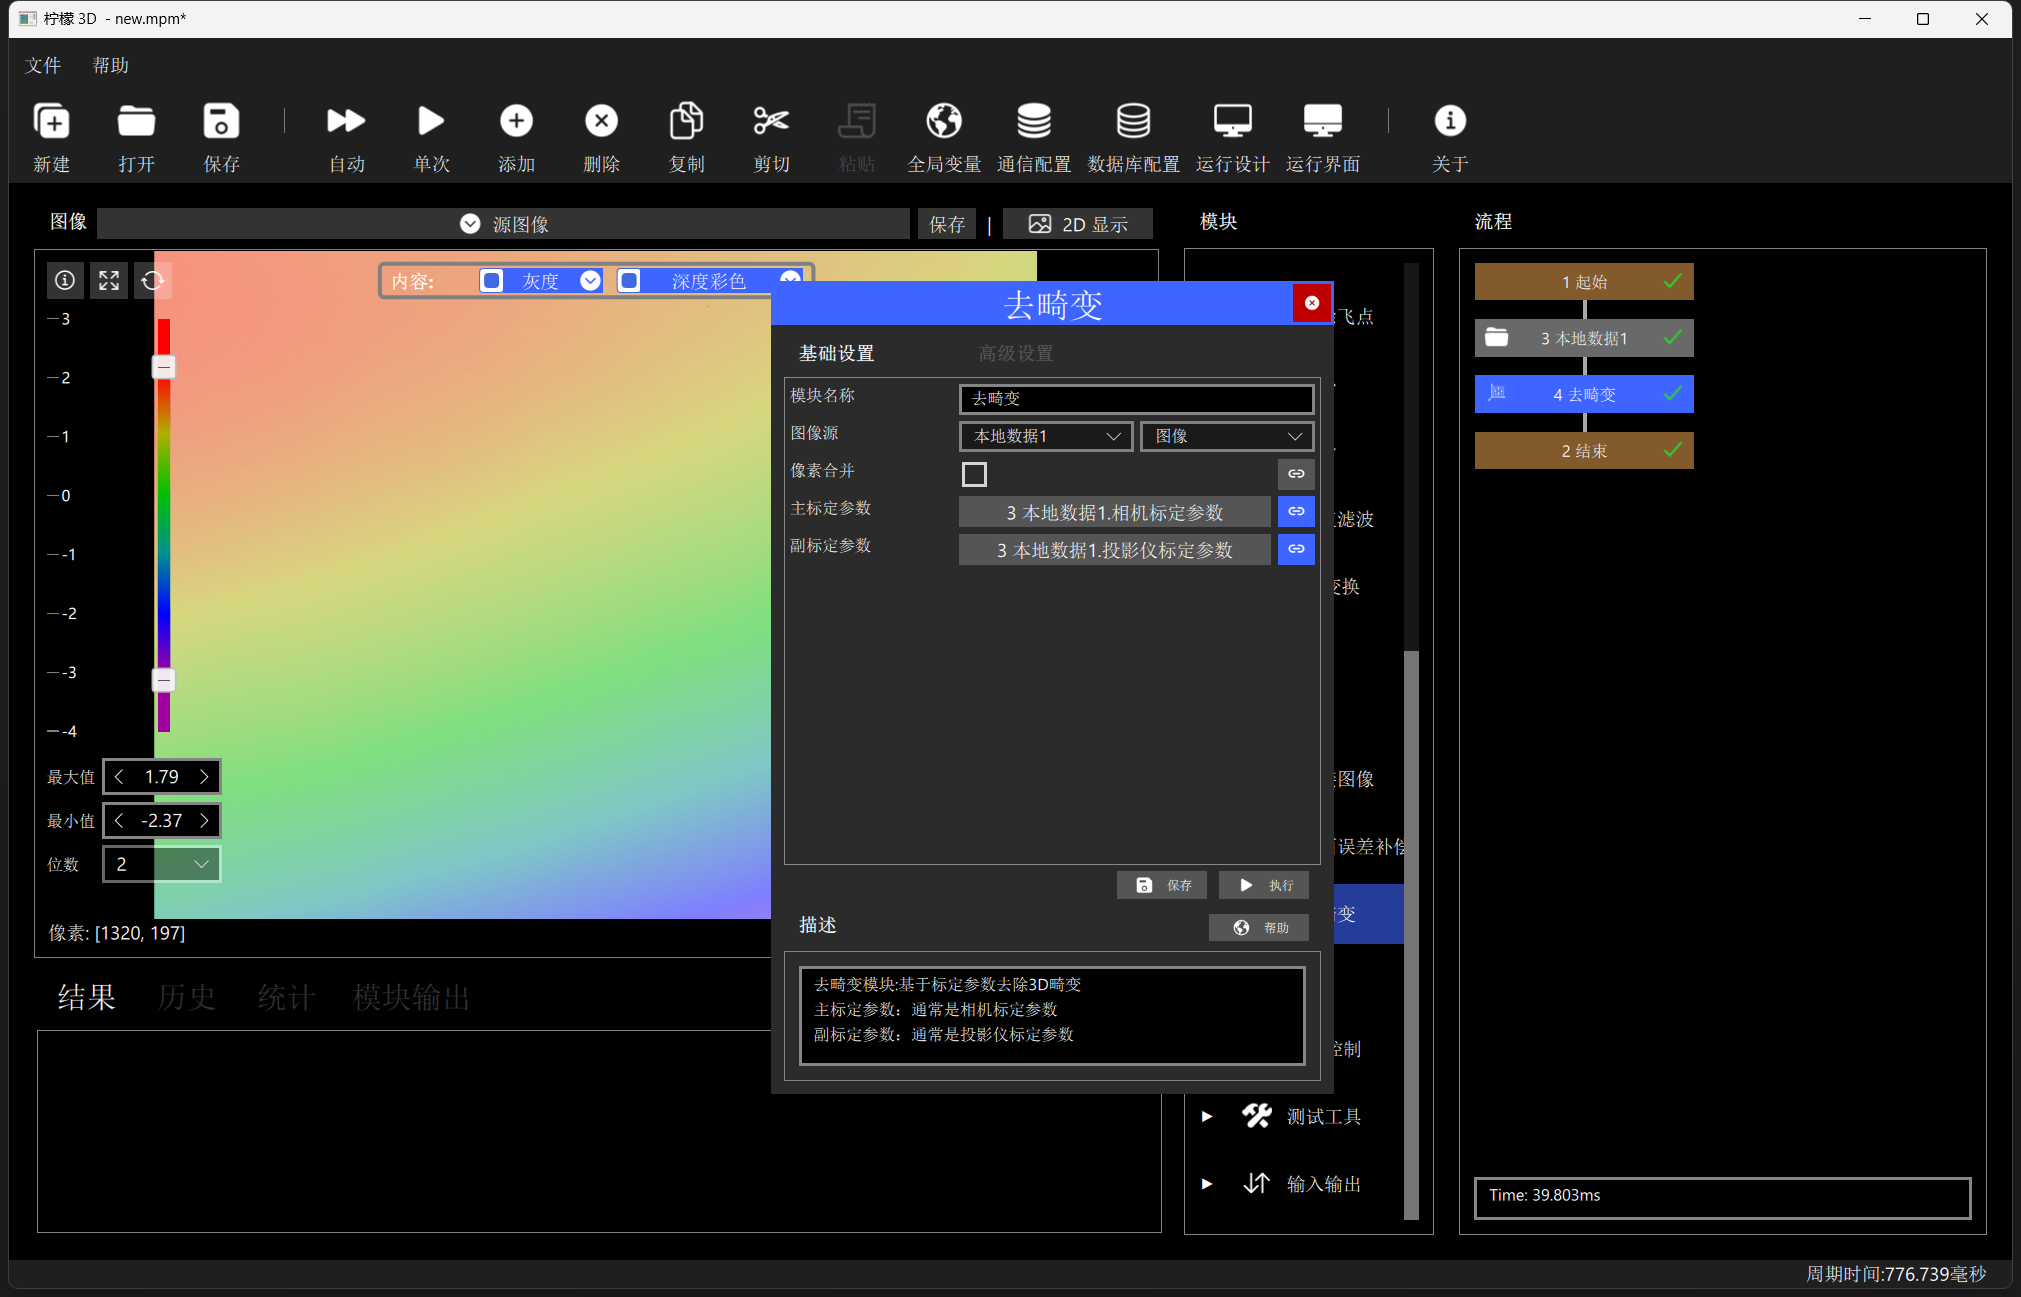
Task: Open the 文件 menu
Action: point(43,65)
